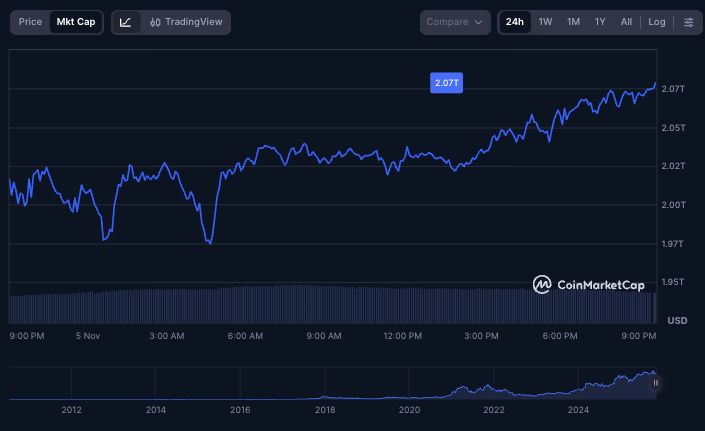Click 2018 on the overview timeline
This screenshot has height=431, width=705.
point(325,410)
